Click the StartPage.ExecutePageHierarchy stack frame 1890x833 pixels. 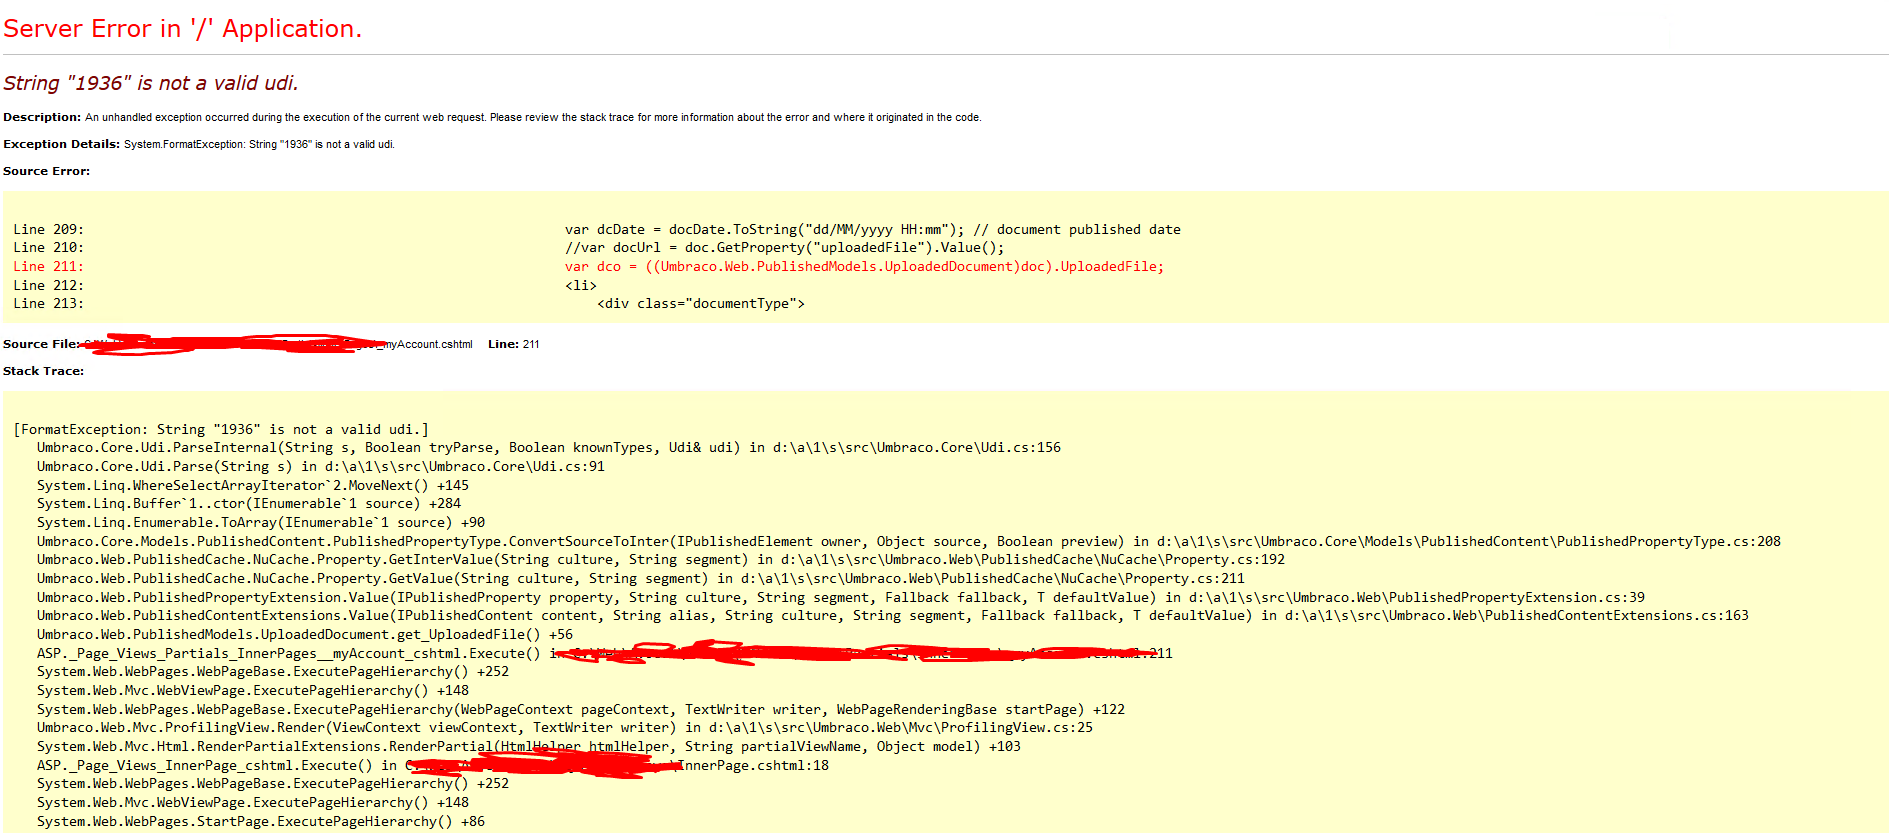click(x=260, y=821)
